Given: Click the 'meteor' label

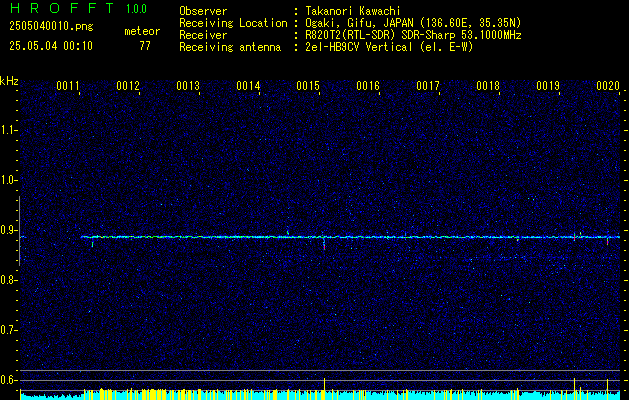Looking at the screenshot, I should coord(142,31).
